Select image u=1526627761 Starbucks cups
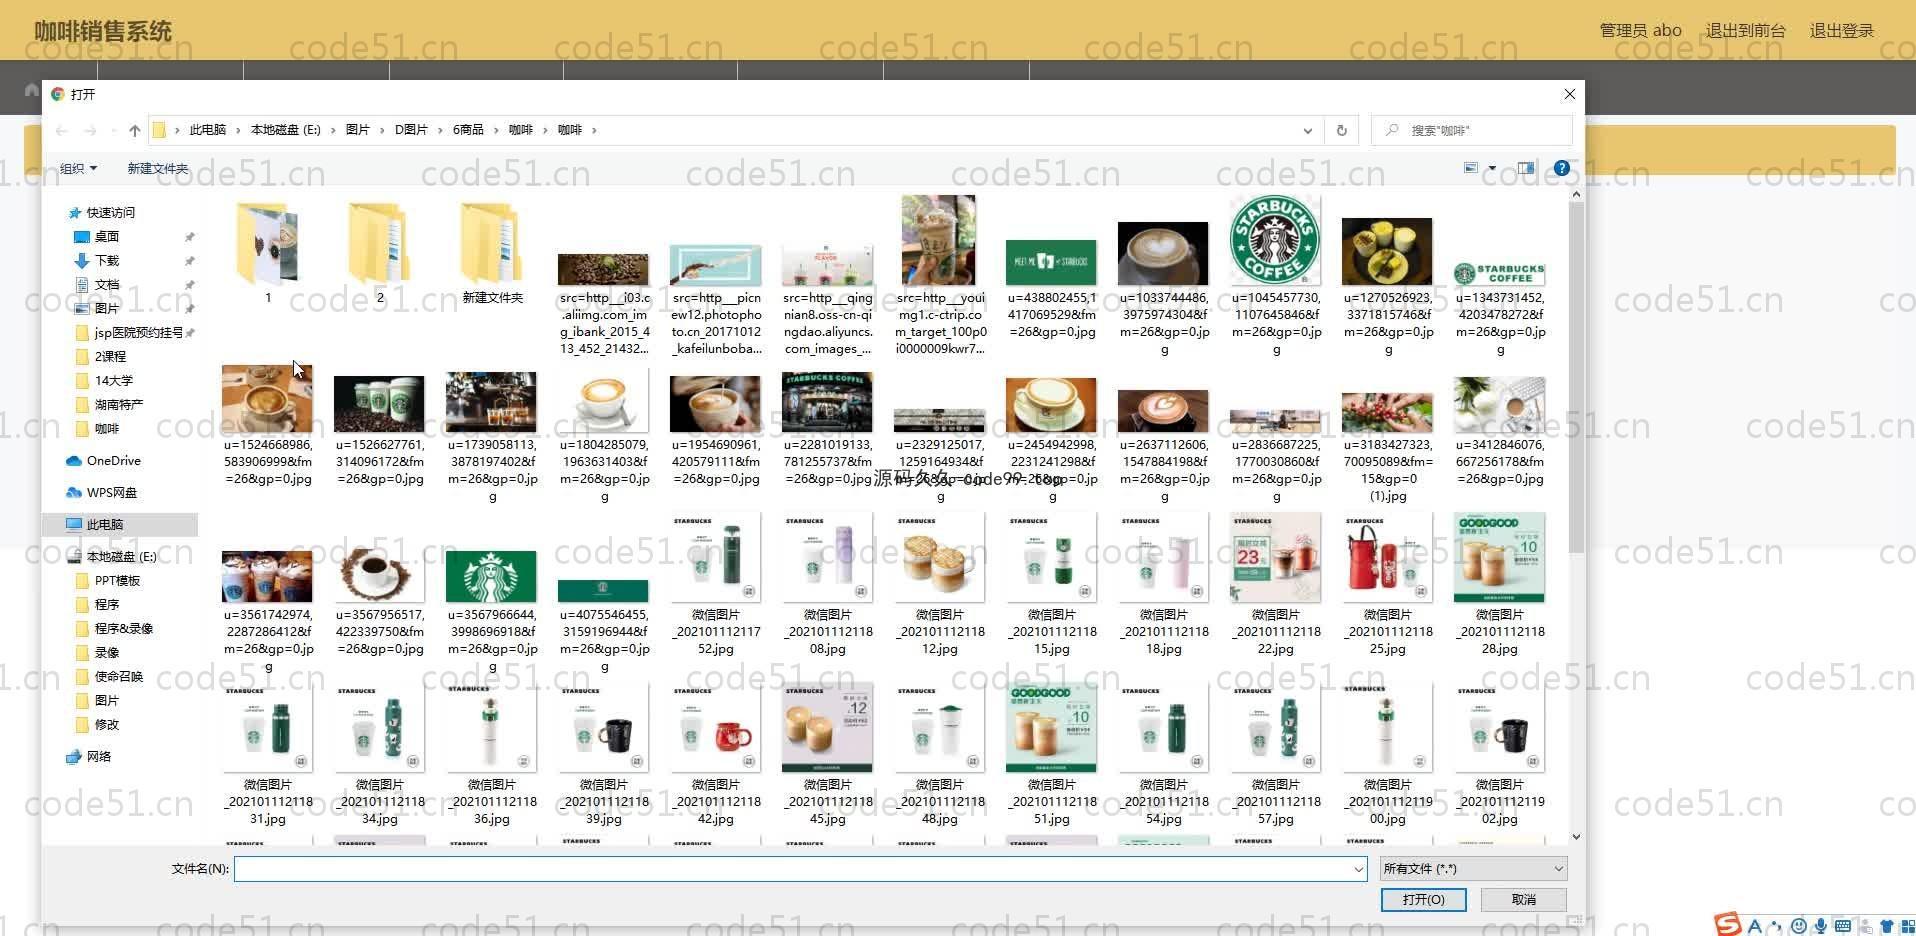 click(x=379, y=404)
